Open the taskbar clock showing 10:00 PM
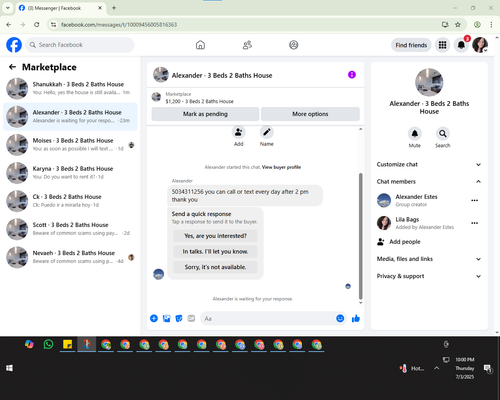Viewport: 500px width, 400px height. (x=465, y=368)
